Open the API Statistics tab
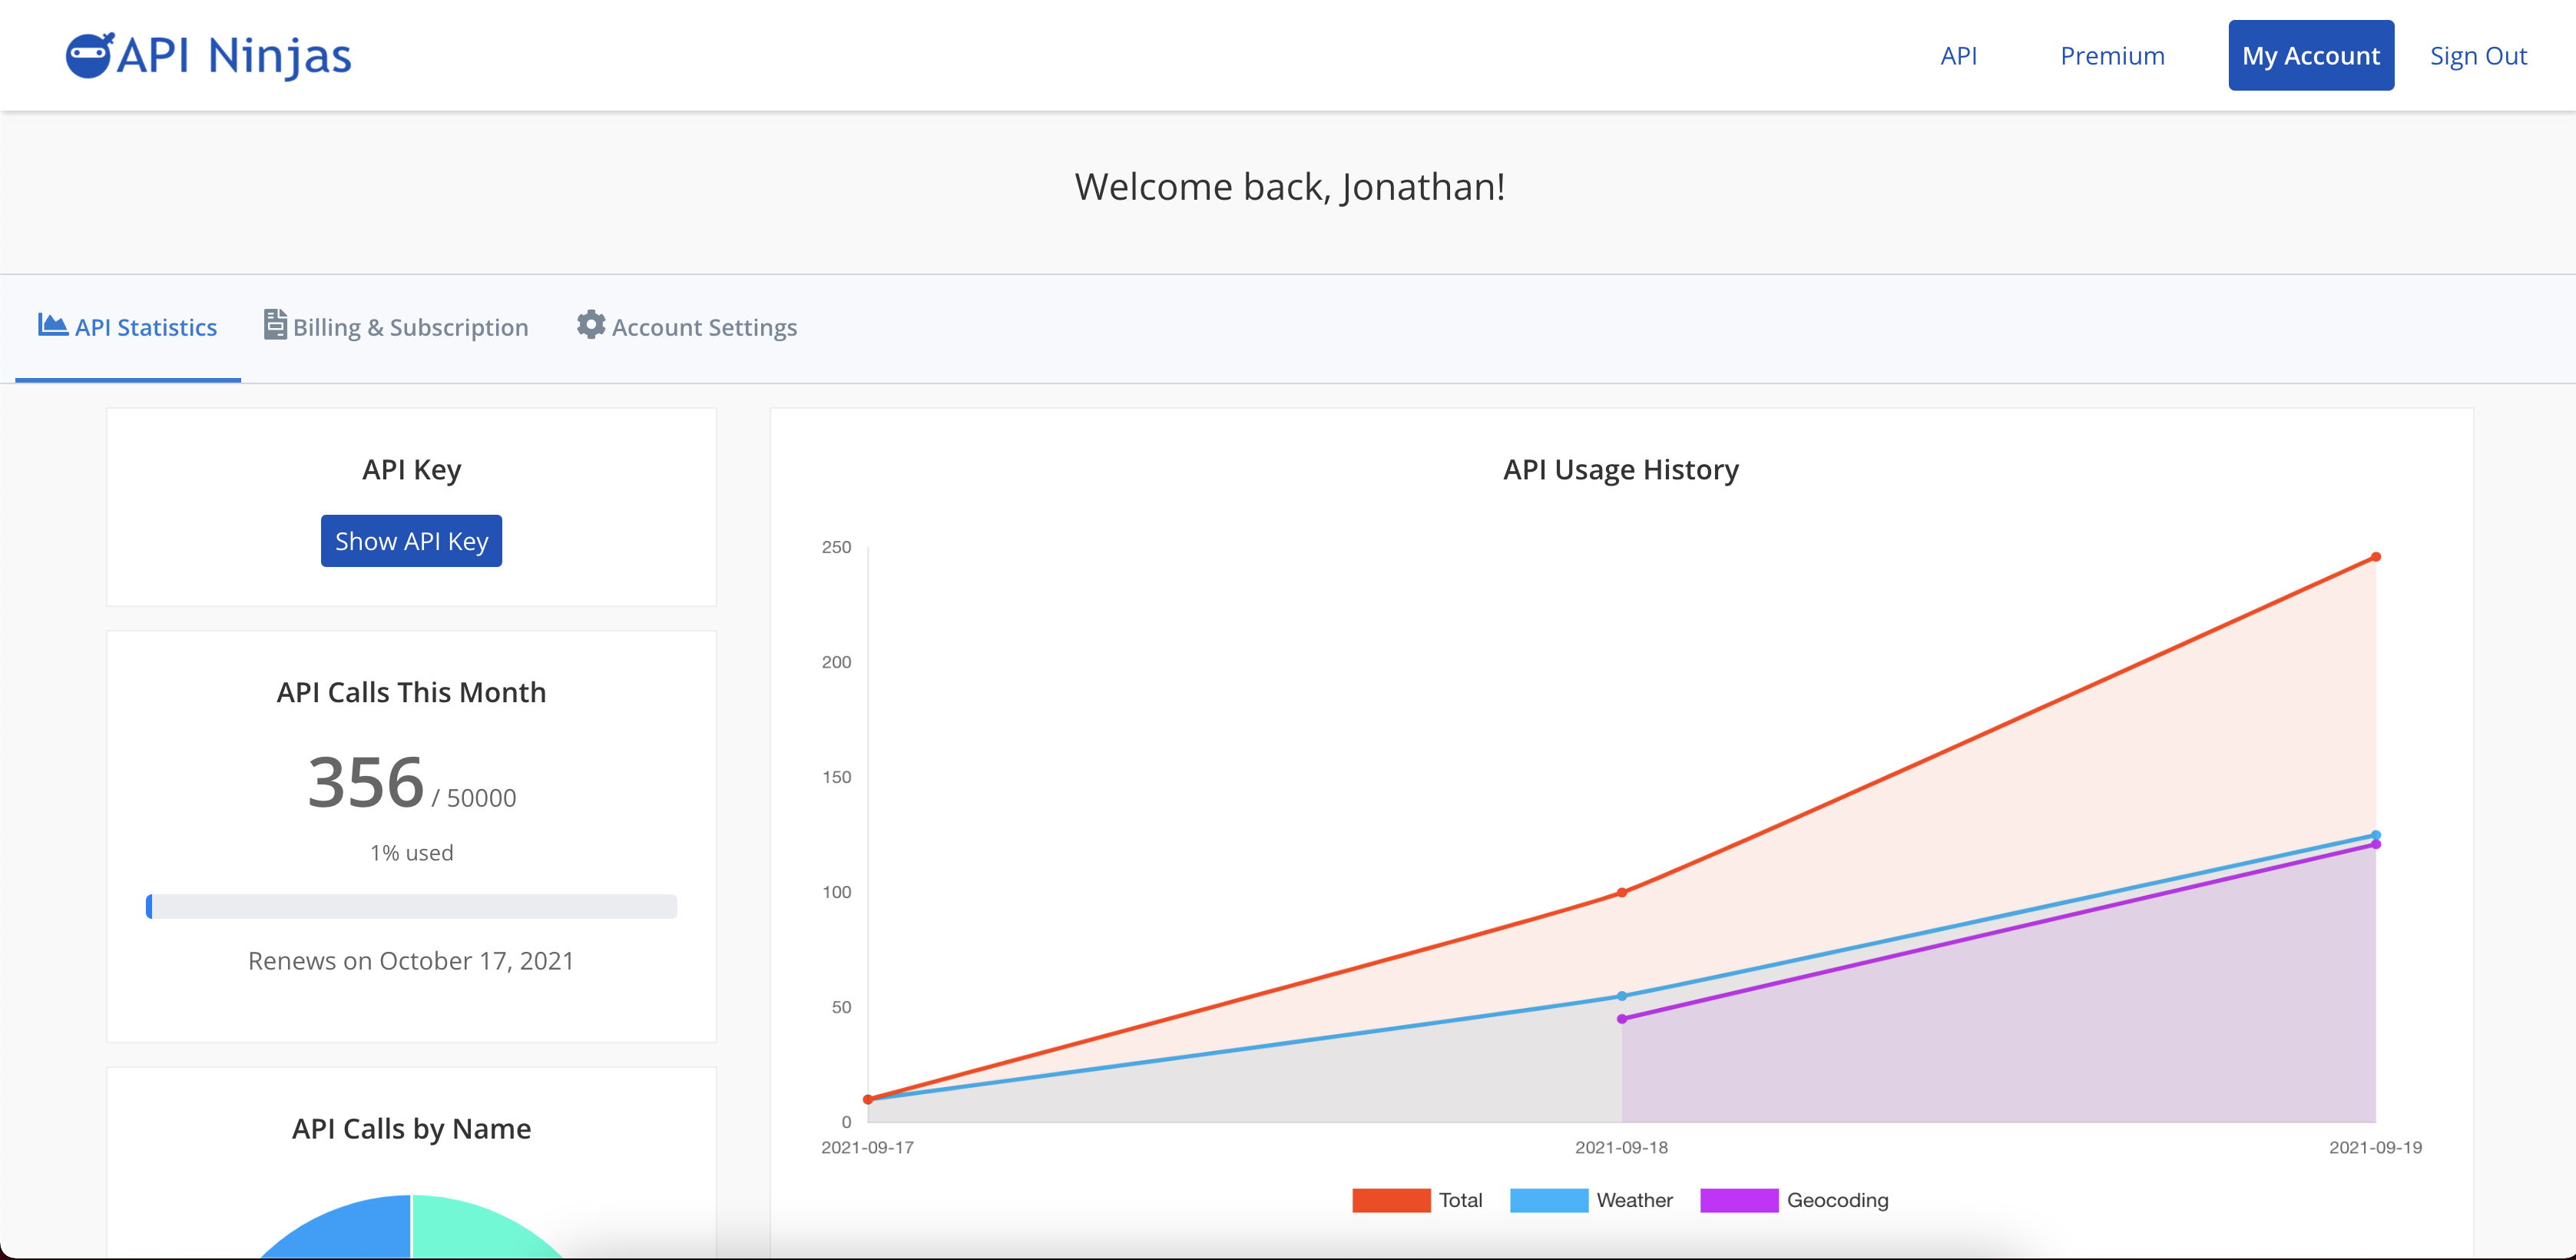 128,327
